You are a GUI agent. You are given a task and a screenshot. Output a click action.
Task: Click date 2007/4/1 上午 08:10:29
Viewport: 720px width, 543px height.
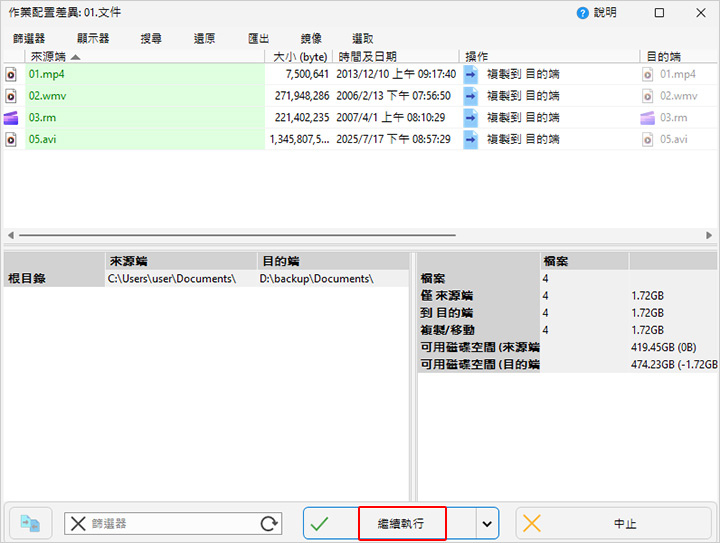(391, 118)
